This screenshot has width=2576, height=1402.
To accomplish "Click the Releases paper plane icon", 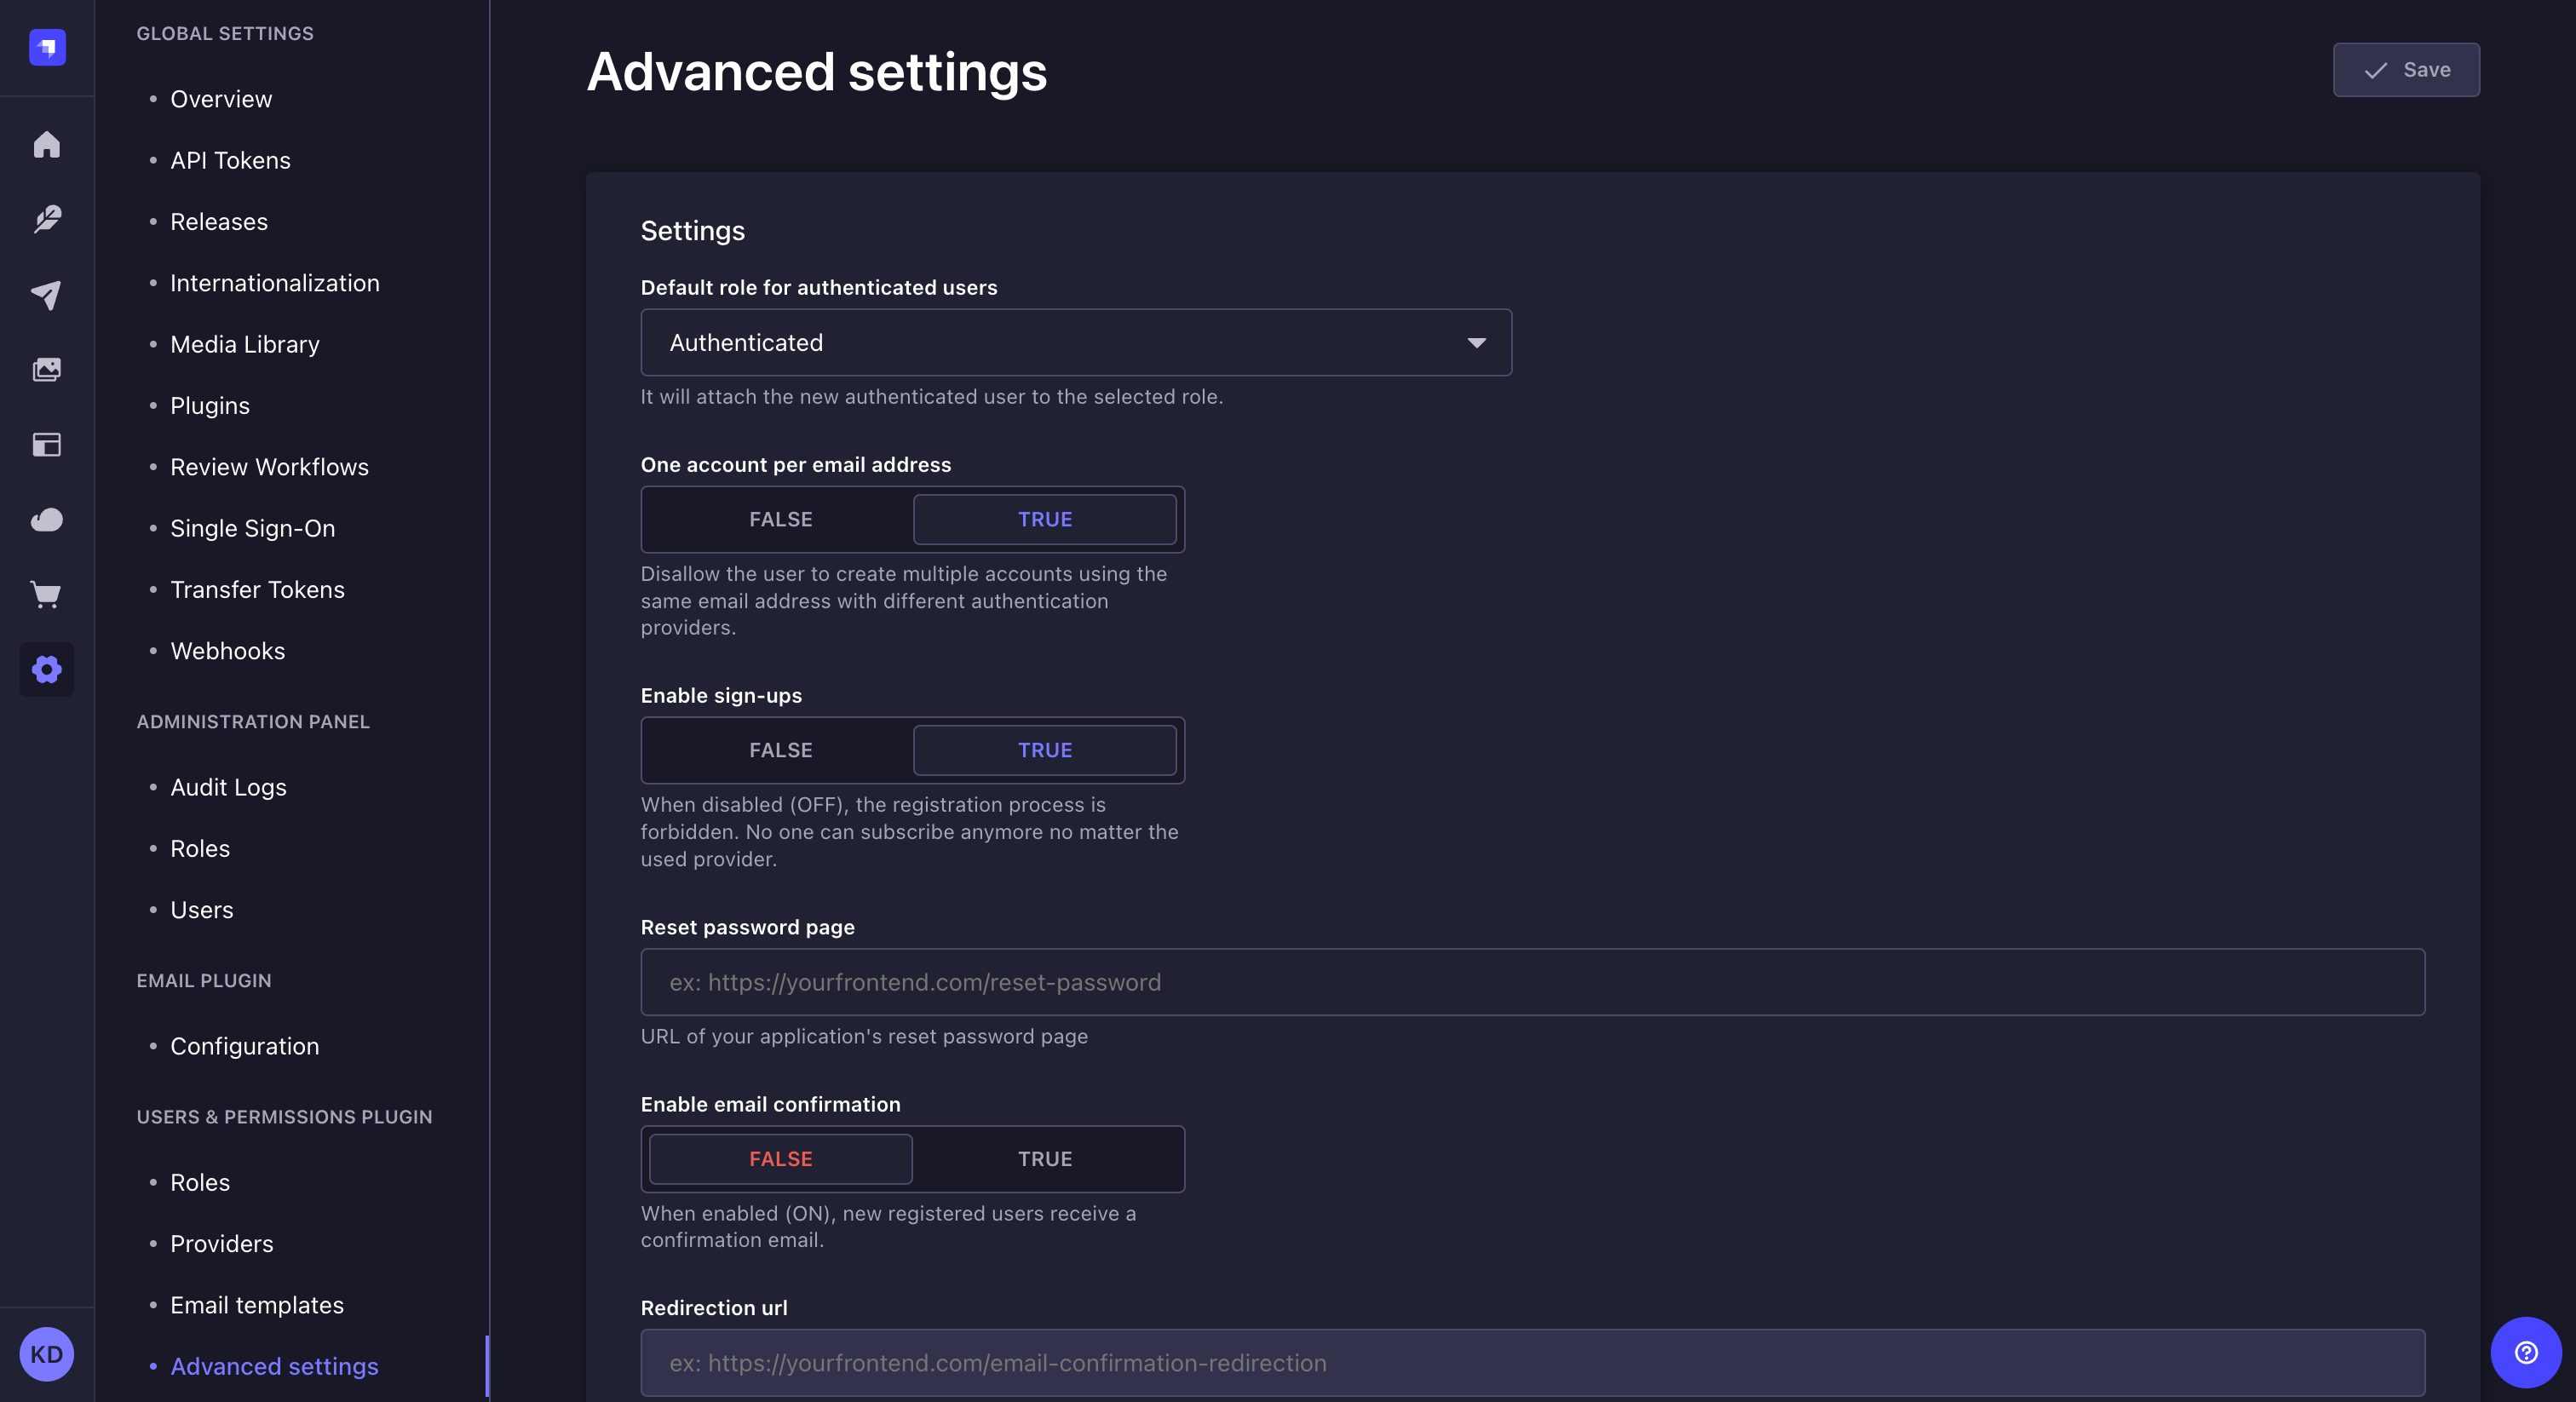I will pyautogui.click(x=46, y=294).
